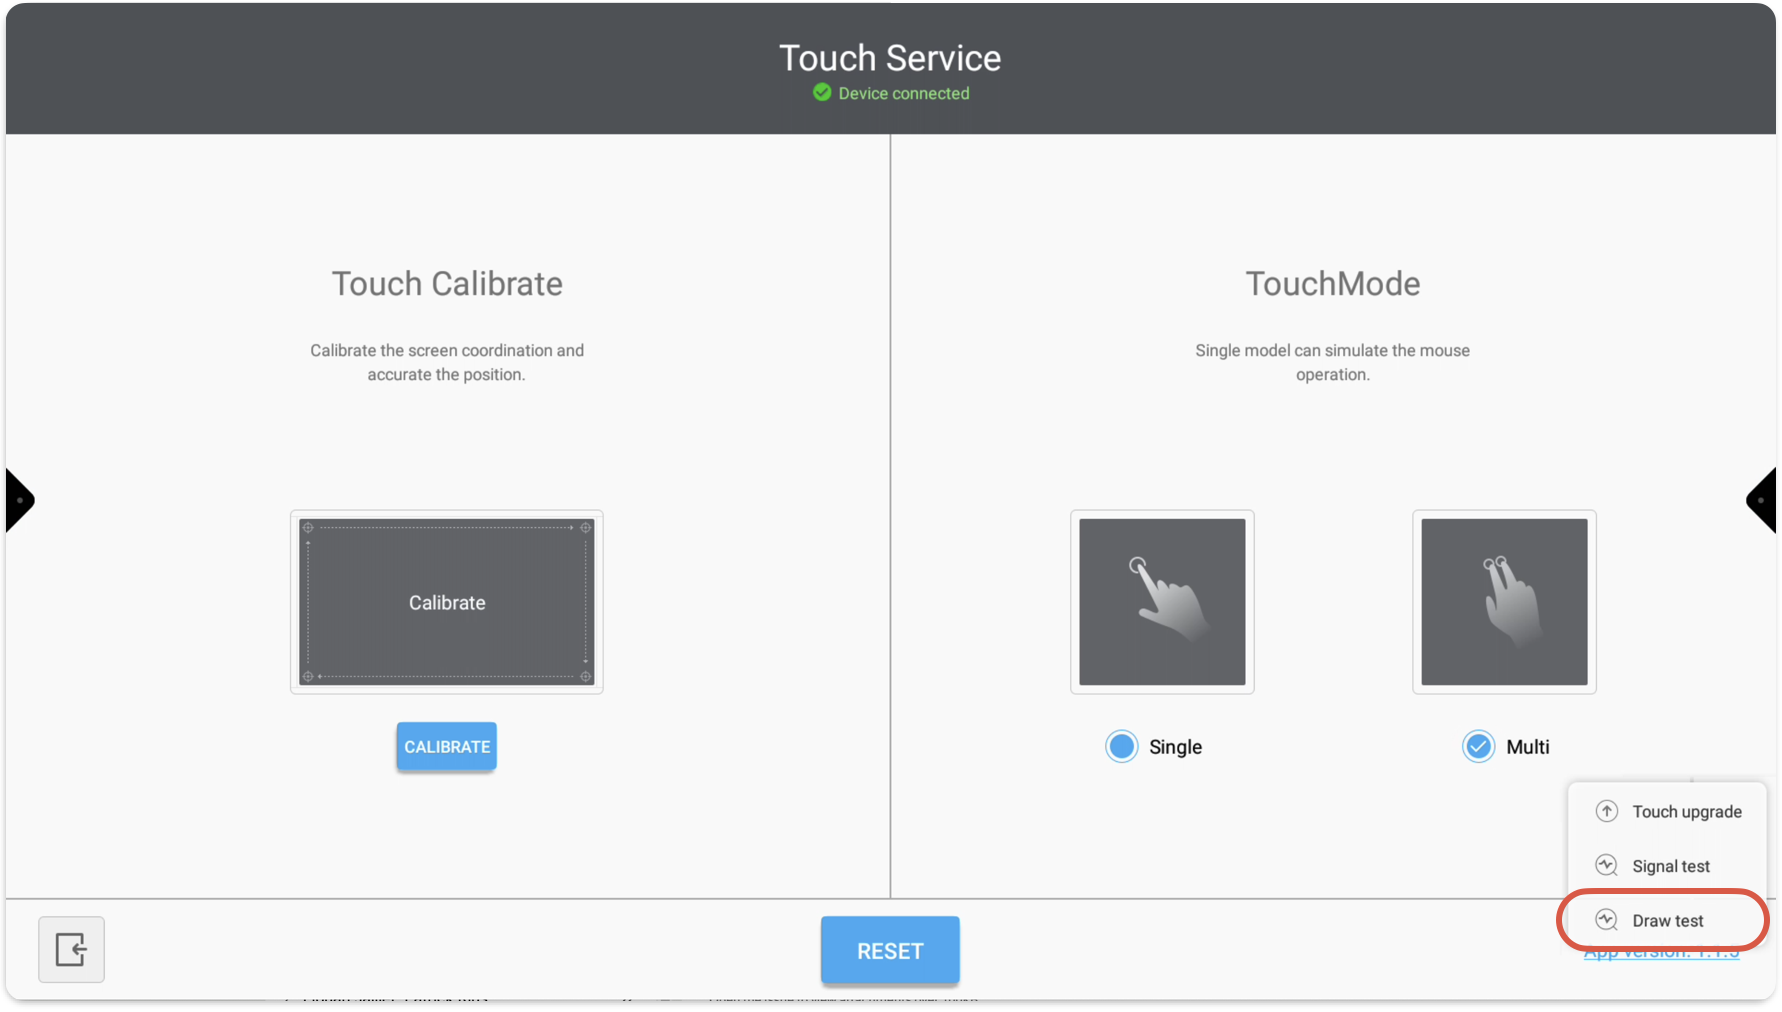This screenshot has height=1012, width=1782.
Task: Click the waveform icon beside Signal test
Action: click(1606, 865)
